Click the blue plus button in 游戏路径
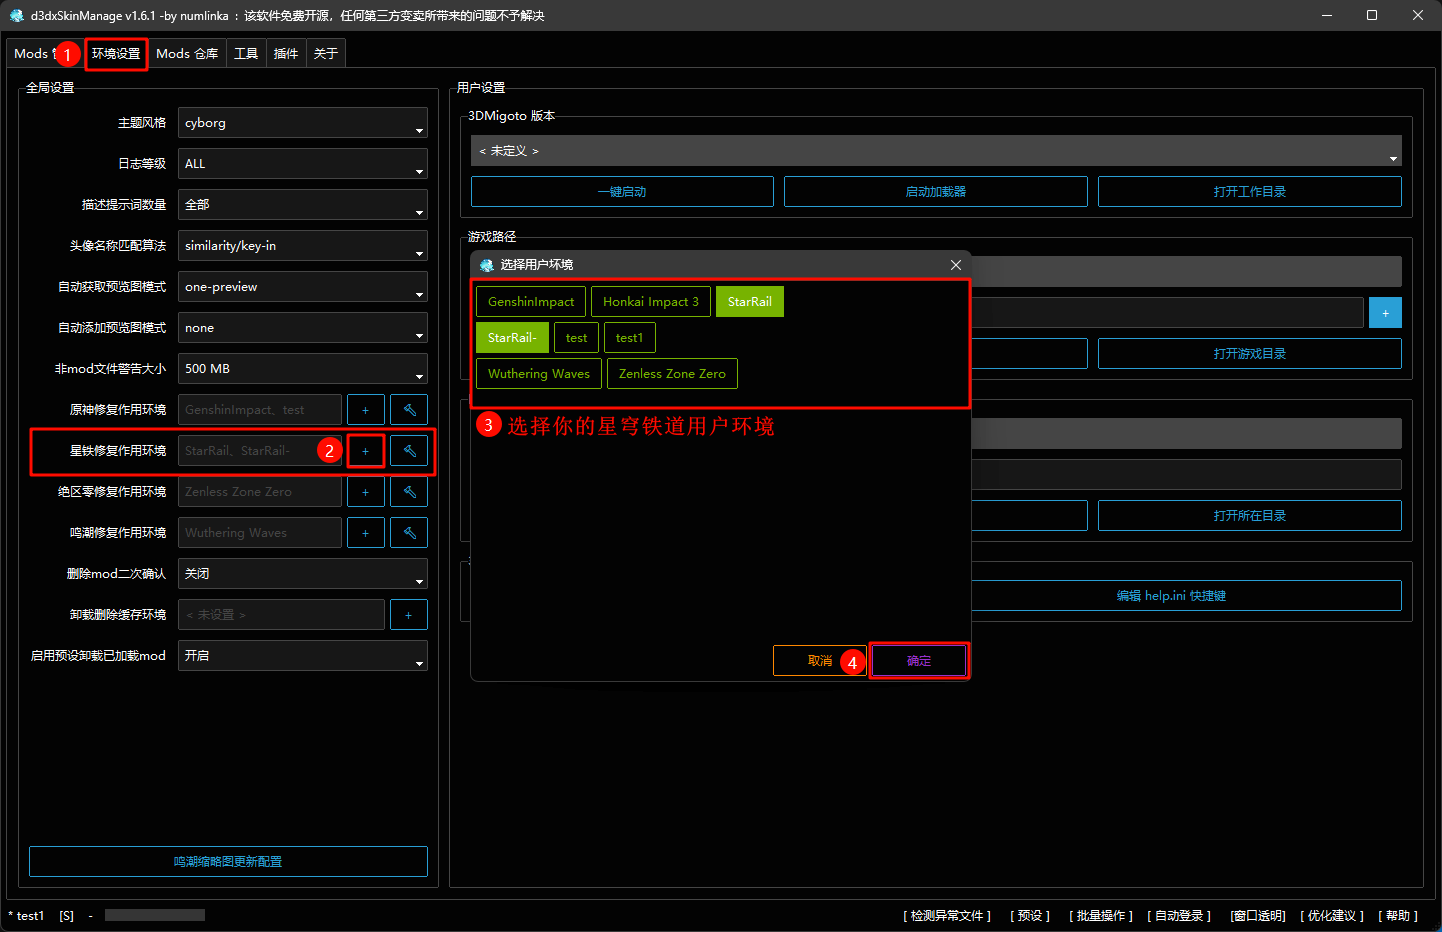 (1385, 313)
